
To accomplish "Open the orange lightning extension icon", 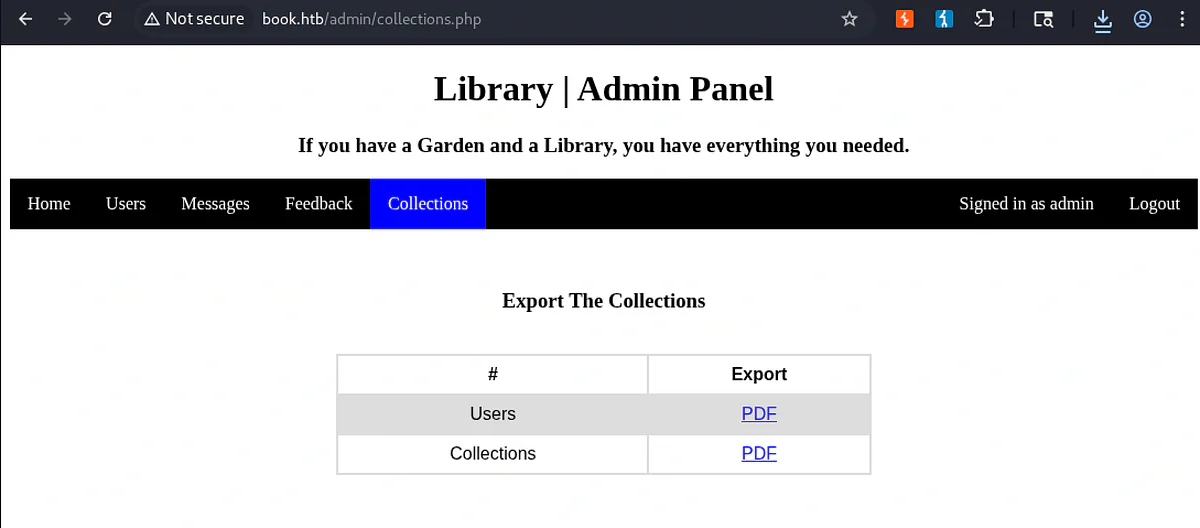I will pyautogui.click(x=904, y=19).
